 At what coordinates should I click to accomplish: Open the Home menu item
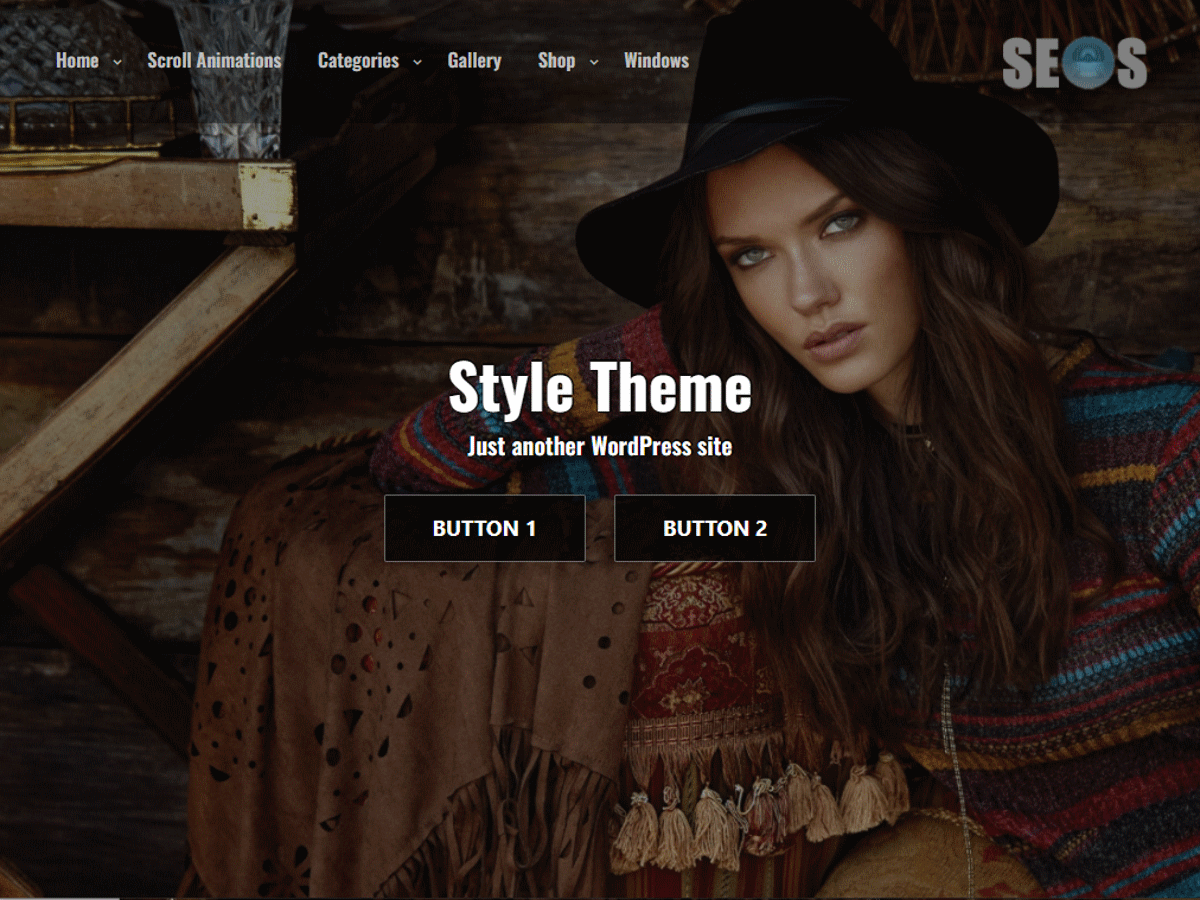(x=77, y=60)
